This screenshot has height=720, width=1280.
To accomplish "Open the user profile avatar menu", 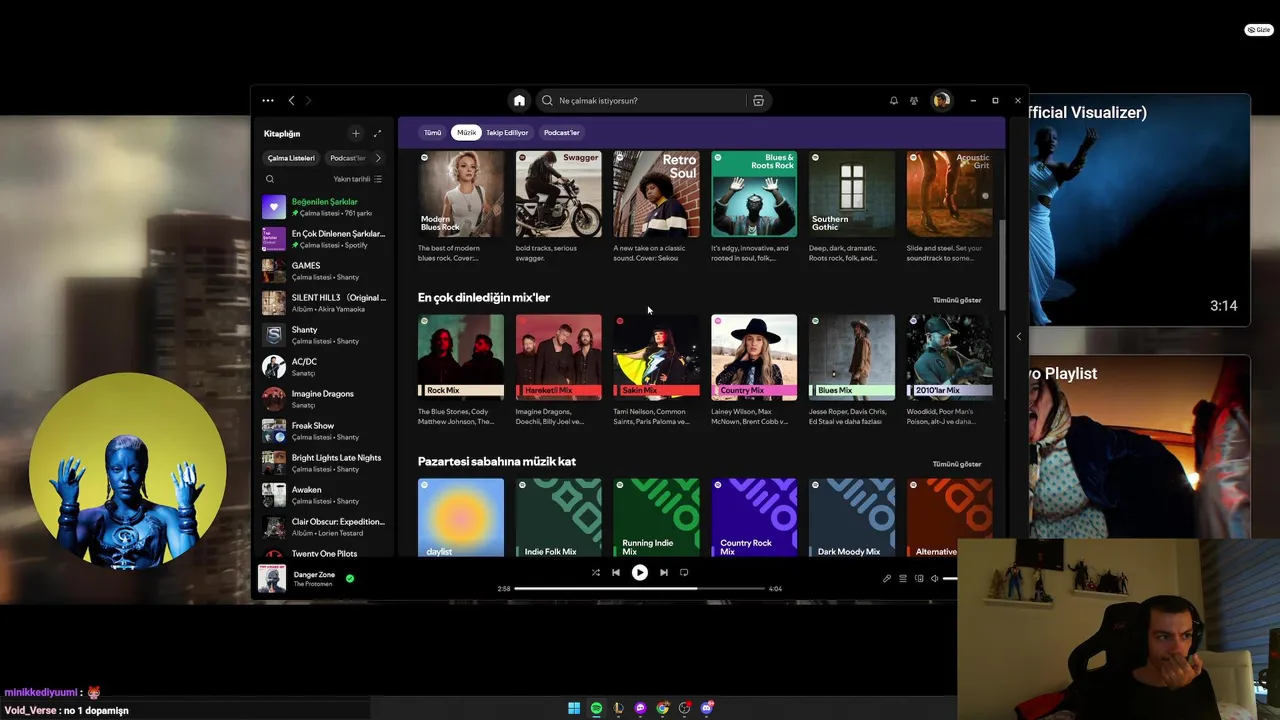I will pos(941,100).
